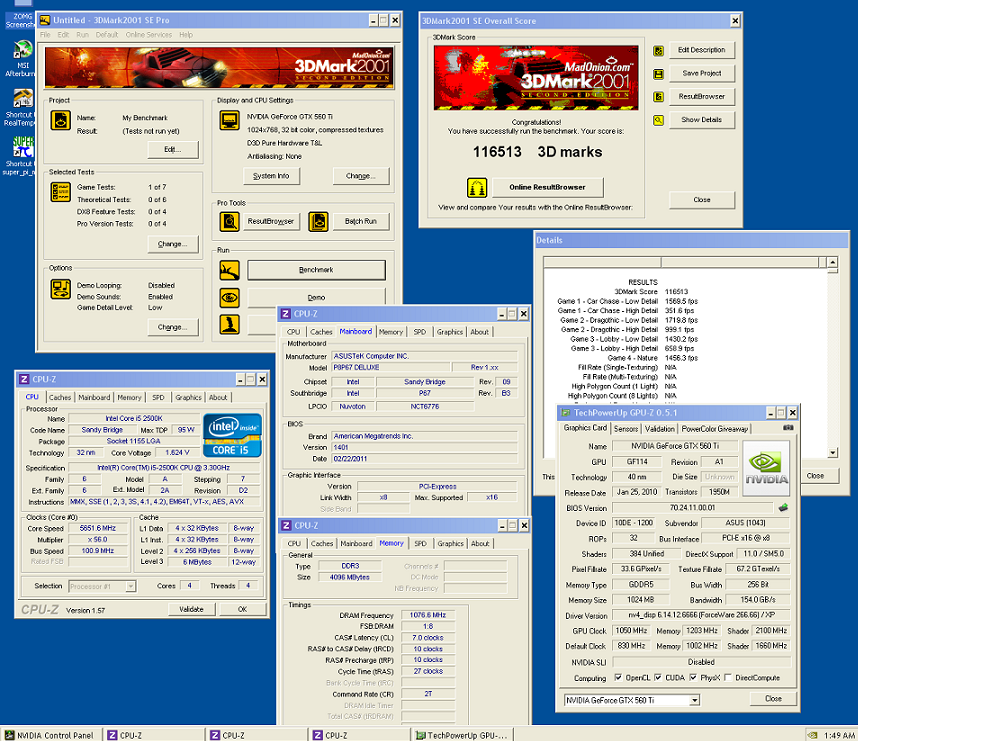Screen dimensions: 1008x756
Task: Open the RealTemp desktop shortcut
Action: pyautogui.click(x=21, y=107)
